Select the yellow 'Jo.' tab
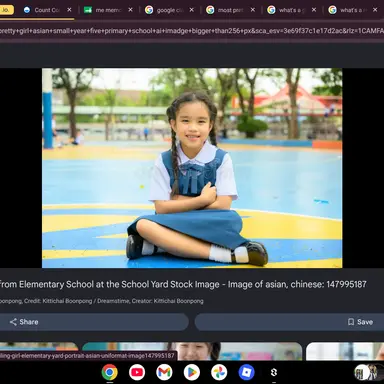 click(x=6, y=10)
